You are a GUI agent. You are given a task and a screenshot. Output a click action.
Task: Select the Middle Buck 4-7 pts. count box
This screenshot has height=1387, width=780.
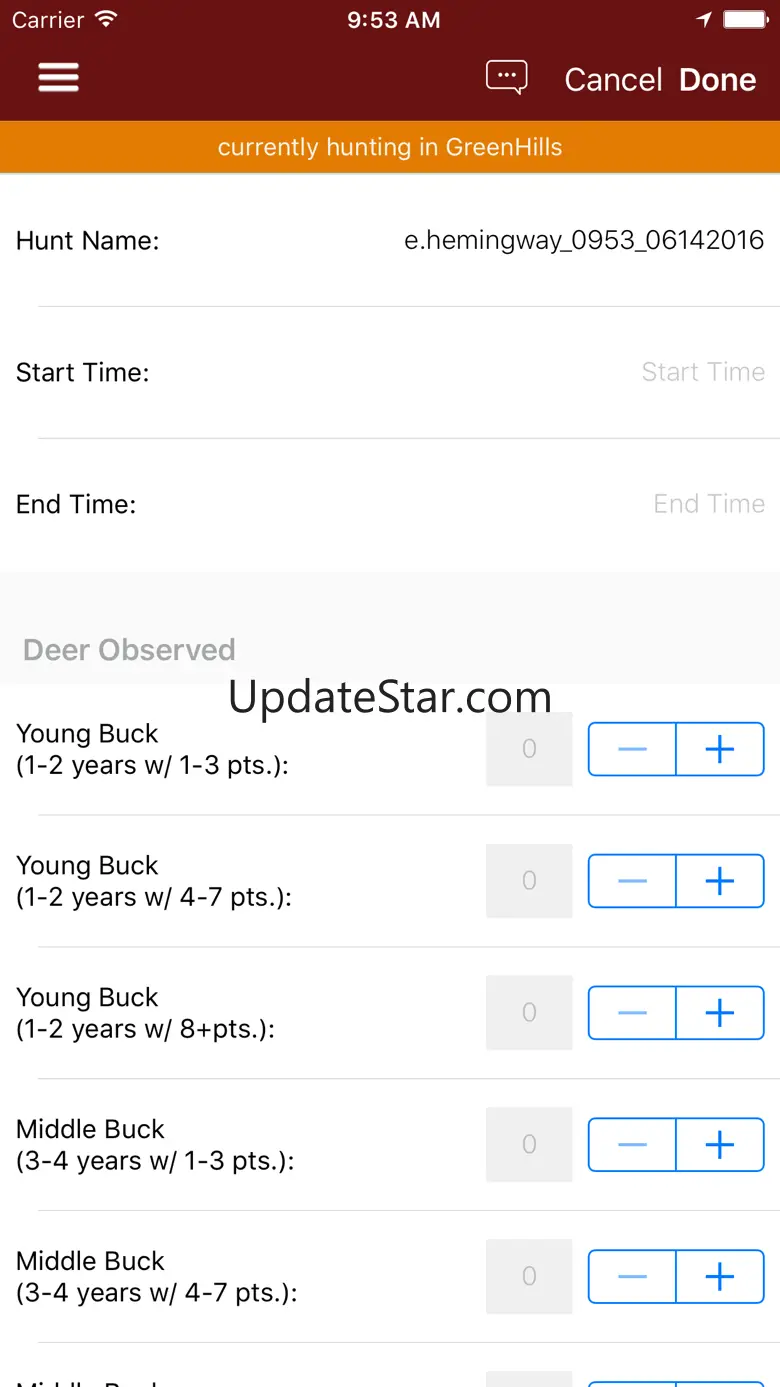click(529, 1277)
